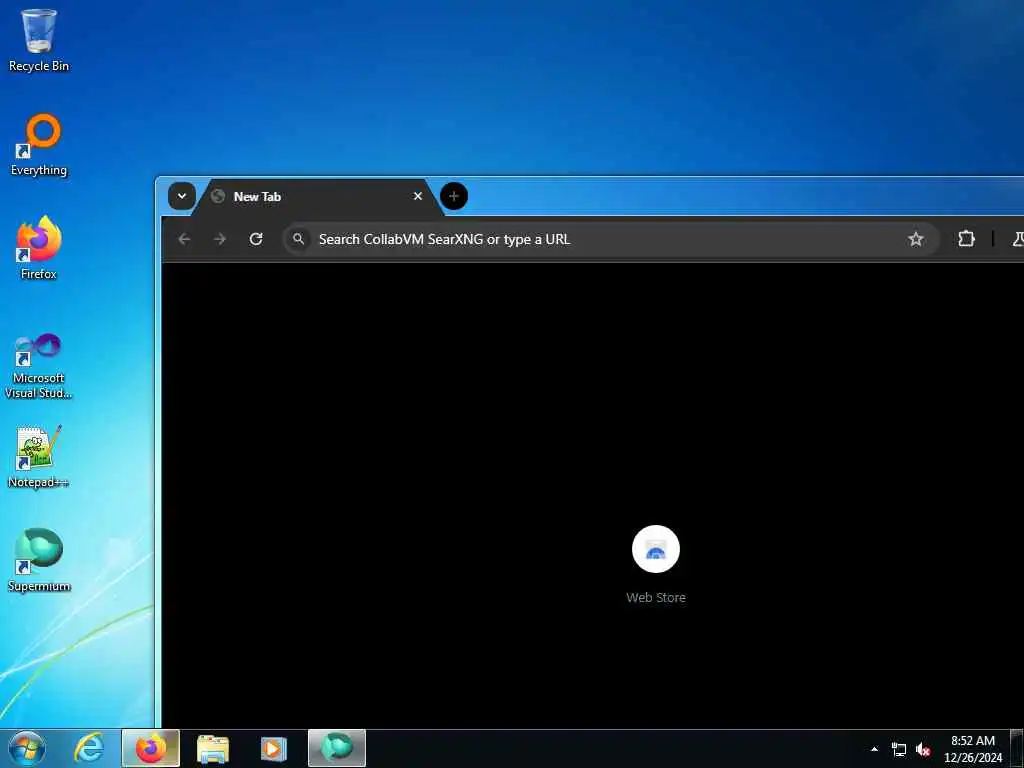Open the network status tray icon
The width and height of the screenshot is (1024, 768).
899,749
